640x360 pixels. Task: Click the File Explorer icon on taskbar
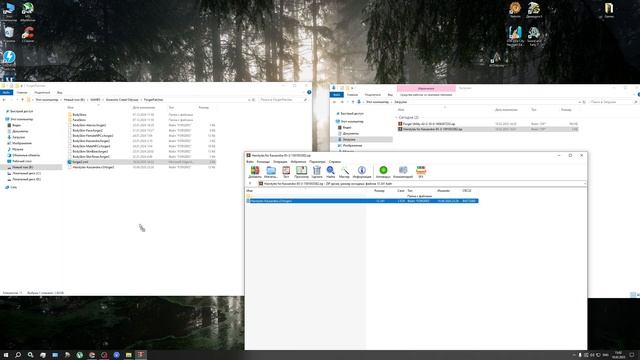[x=129, y=355]
